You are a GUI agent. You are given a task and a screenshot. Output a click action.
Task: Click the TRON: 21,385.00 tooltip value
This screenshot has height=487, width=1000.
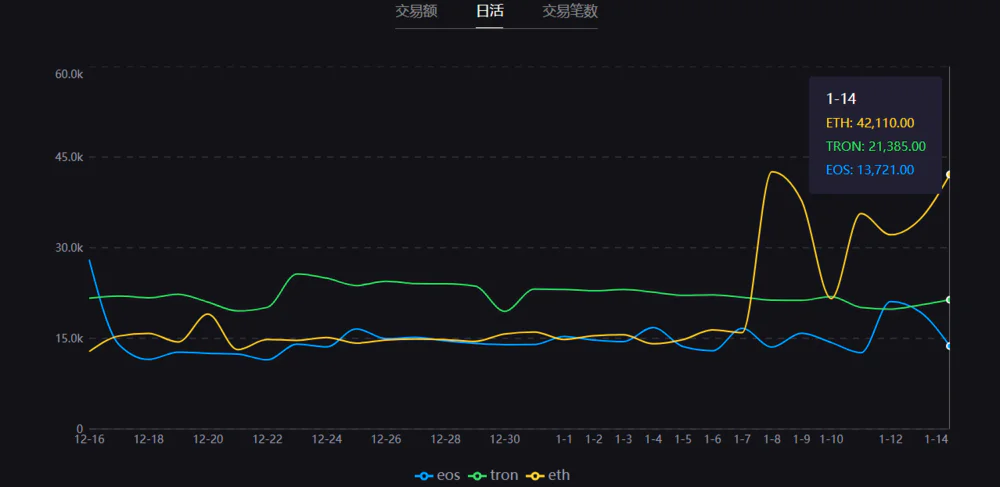click(875, 147)
